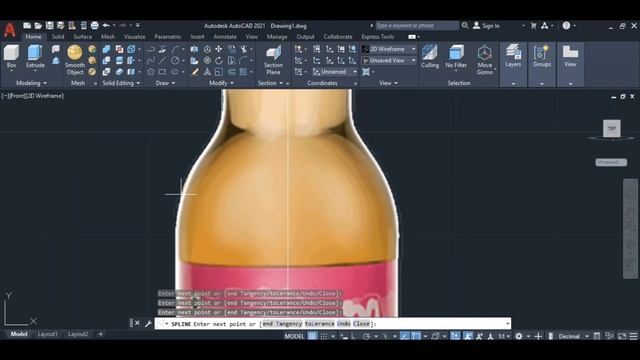Click the search magnifier icon
This screenshot has width=640, height=360.
point(465,26)
